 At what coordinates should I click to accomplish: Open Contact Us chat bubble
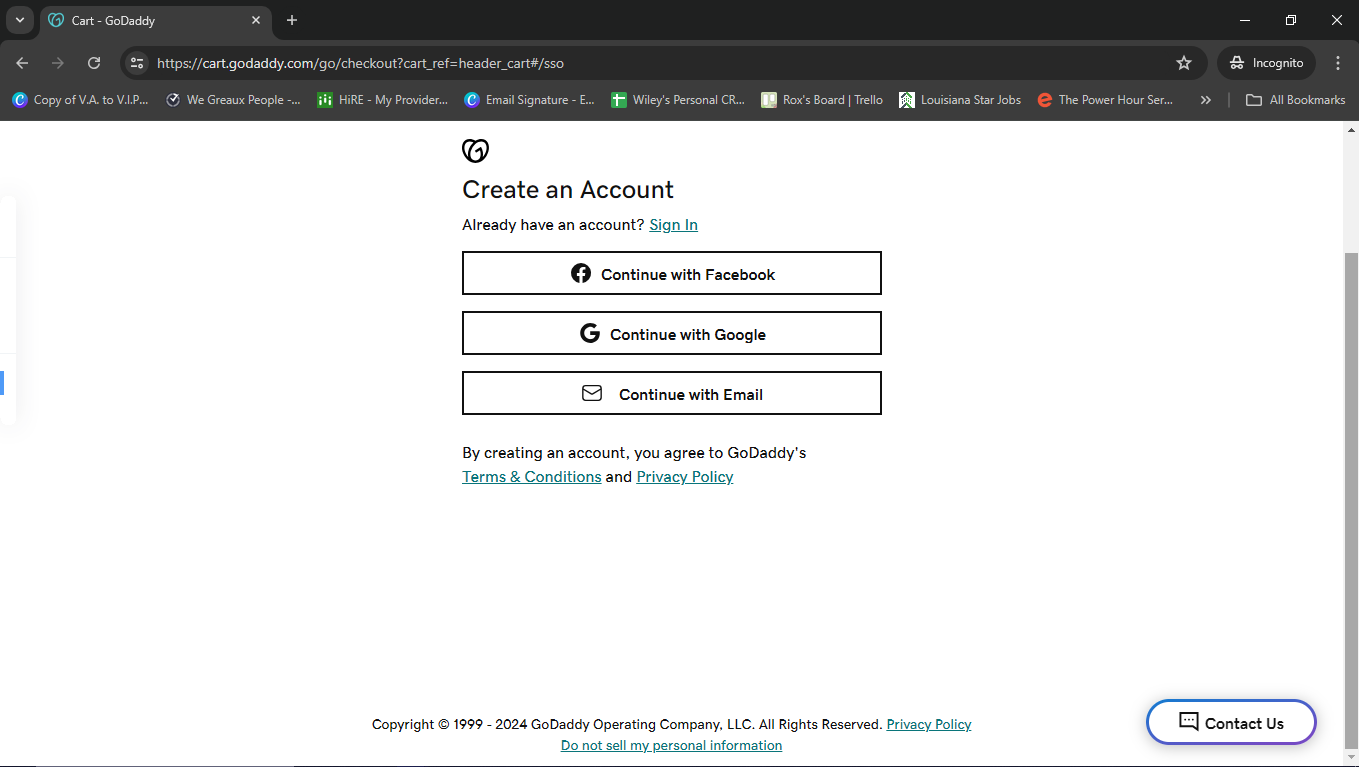pos(1231,722)
